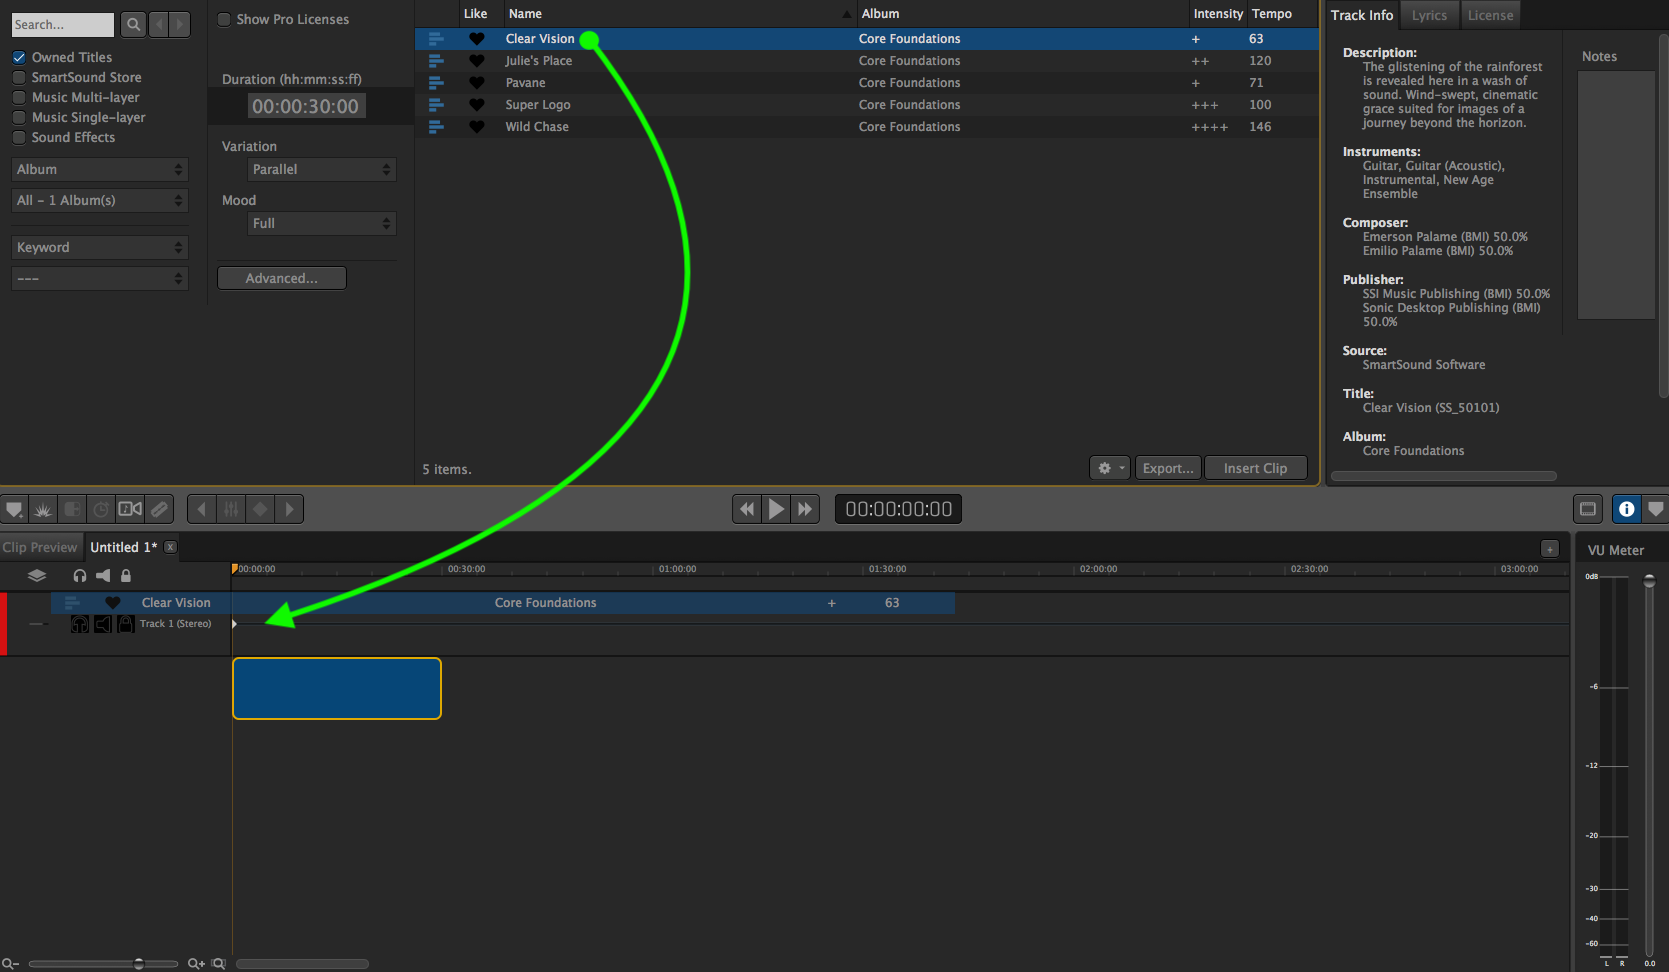Click the layers stack icon in track header
This screenshot has height=972, width=1669.
click(37, 575)
